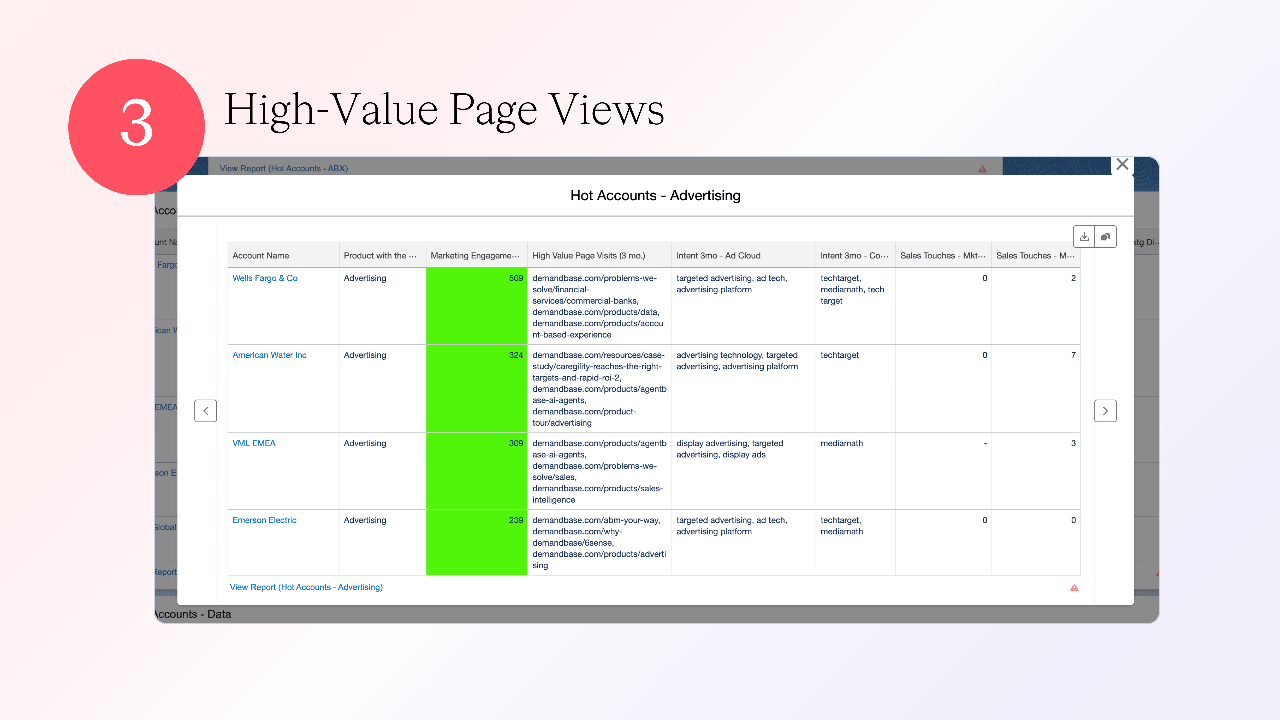Image resolution: width=1280 pixels, height=720 pixels.
Task: Click View Report (Hot Accounts - ABX) link
Action: (x=284, y=168)
